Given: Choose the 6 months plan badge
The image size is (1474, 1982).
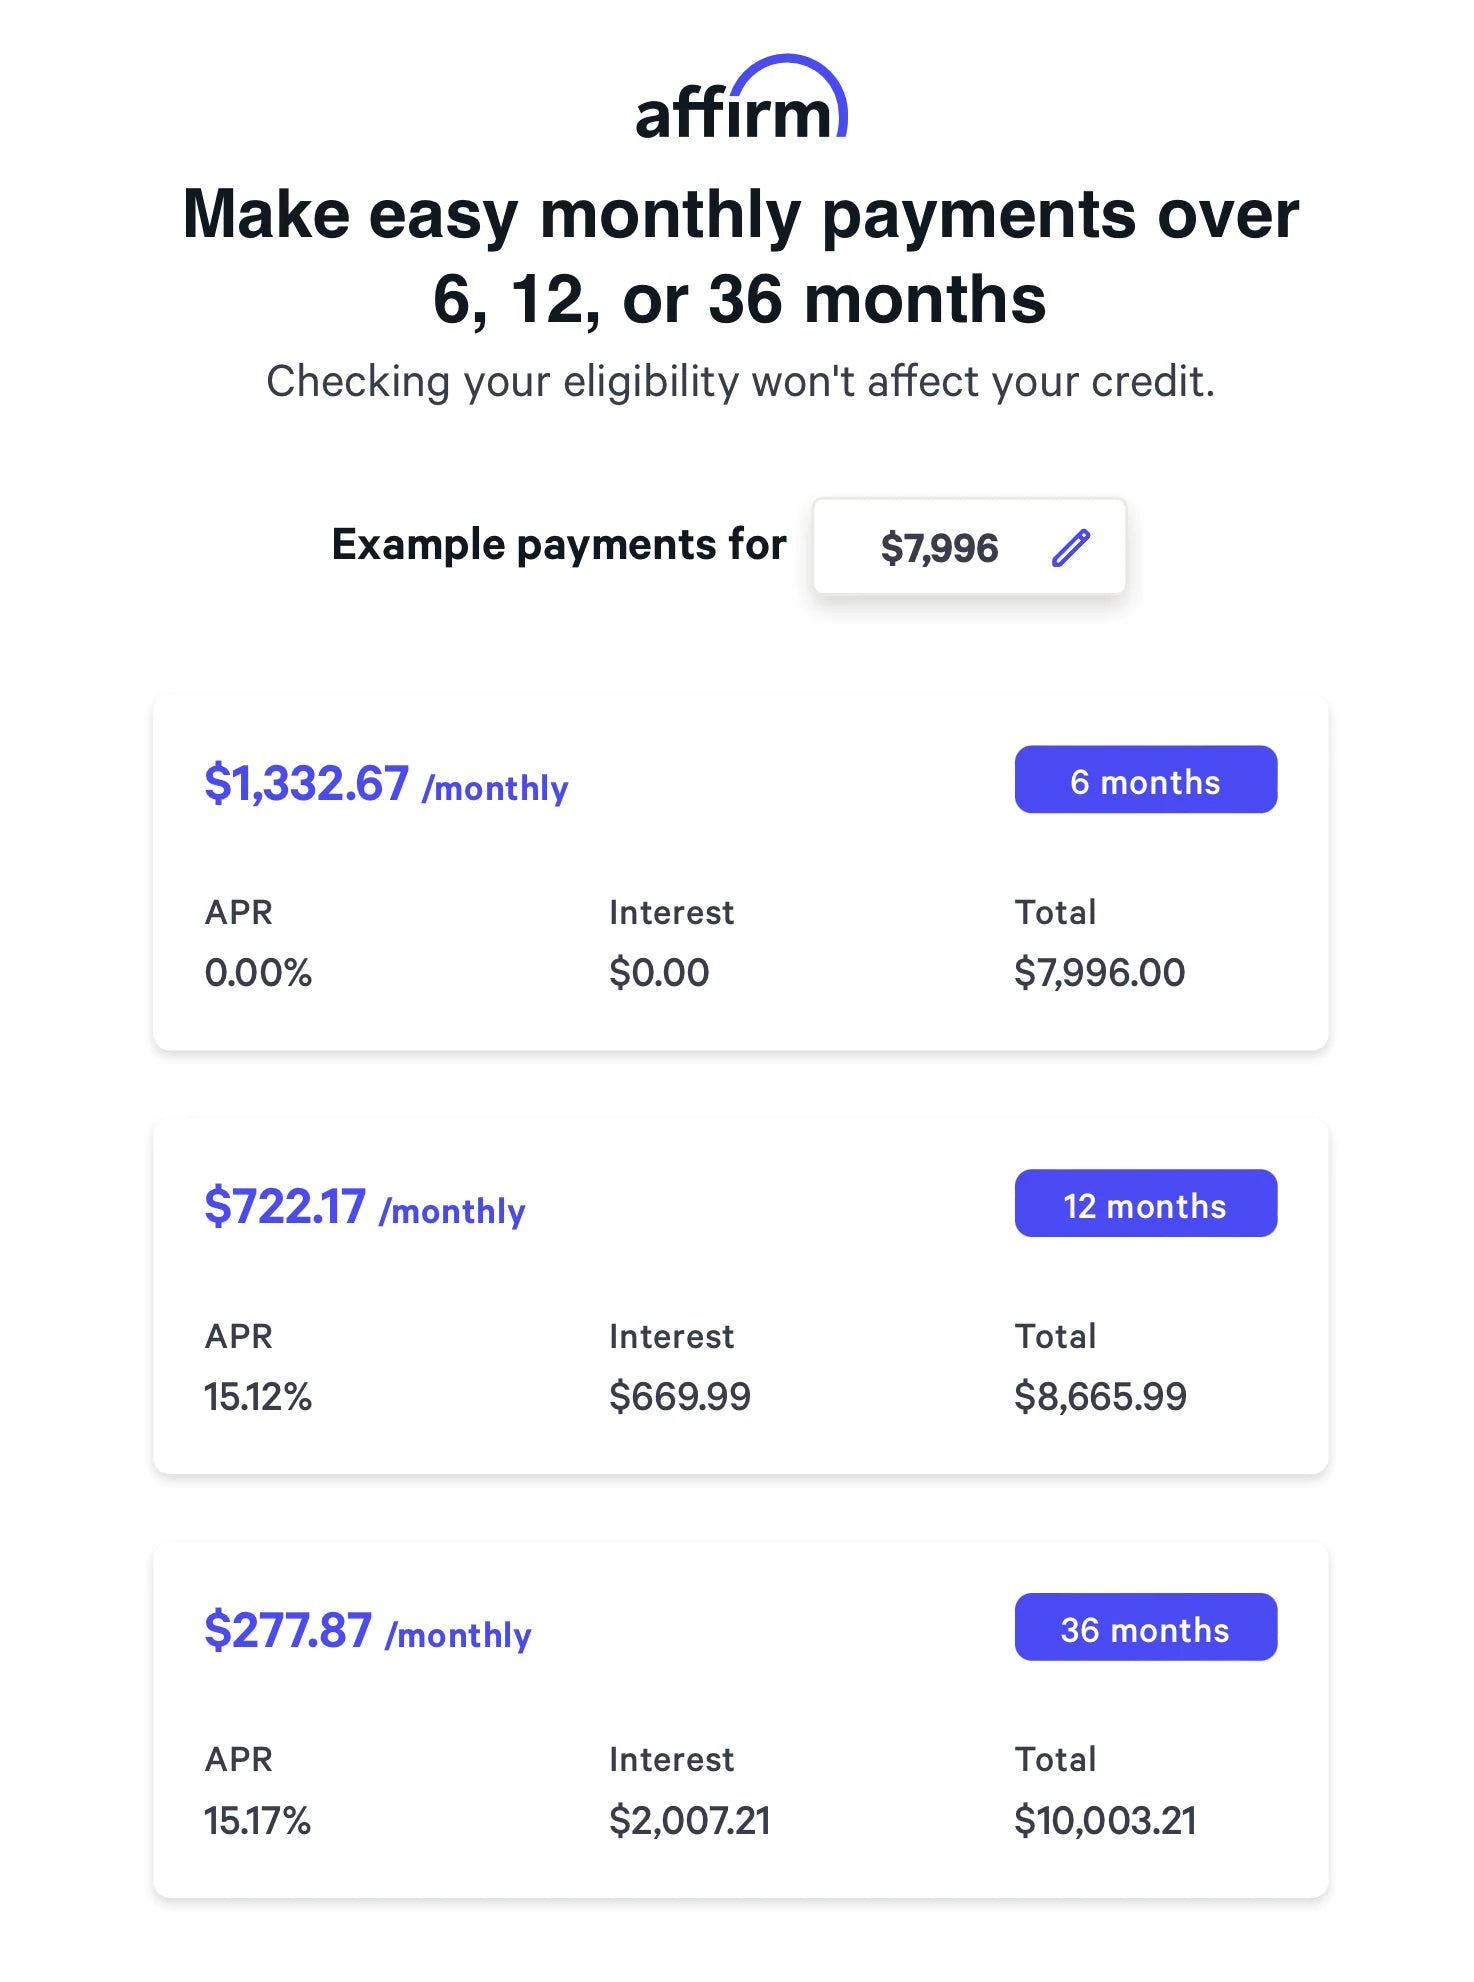Looking at the screenshot, I should [x=1145, y=780].
